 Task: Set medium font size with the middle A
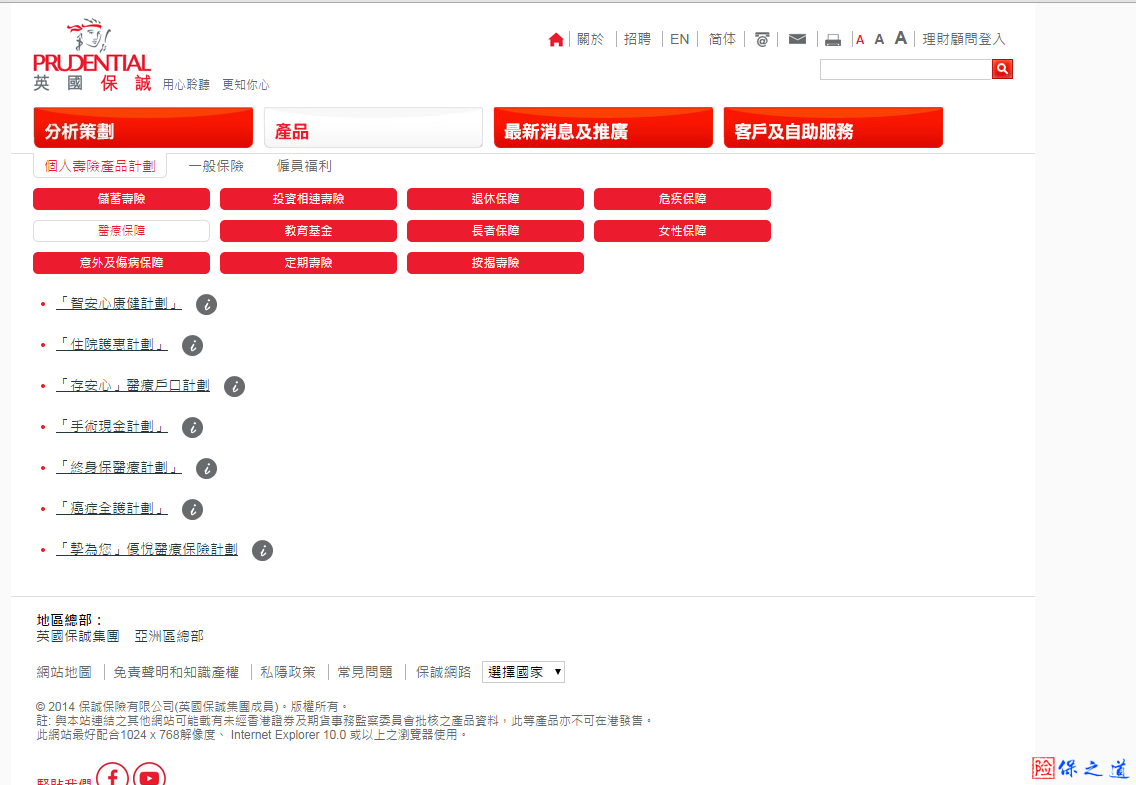tap(879, 39)
